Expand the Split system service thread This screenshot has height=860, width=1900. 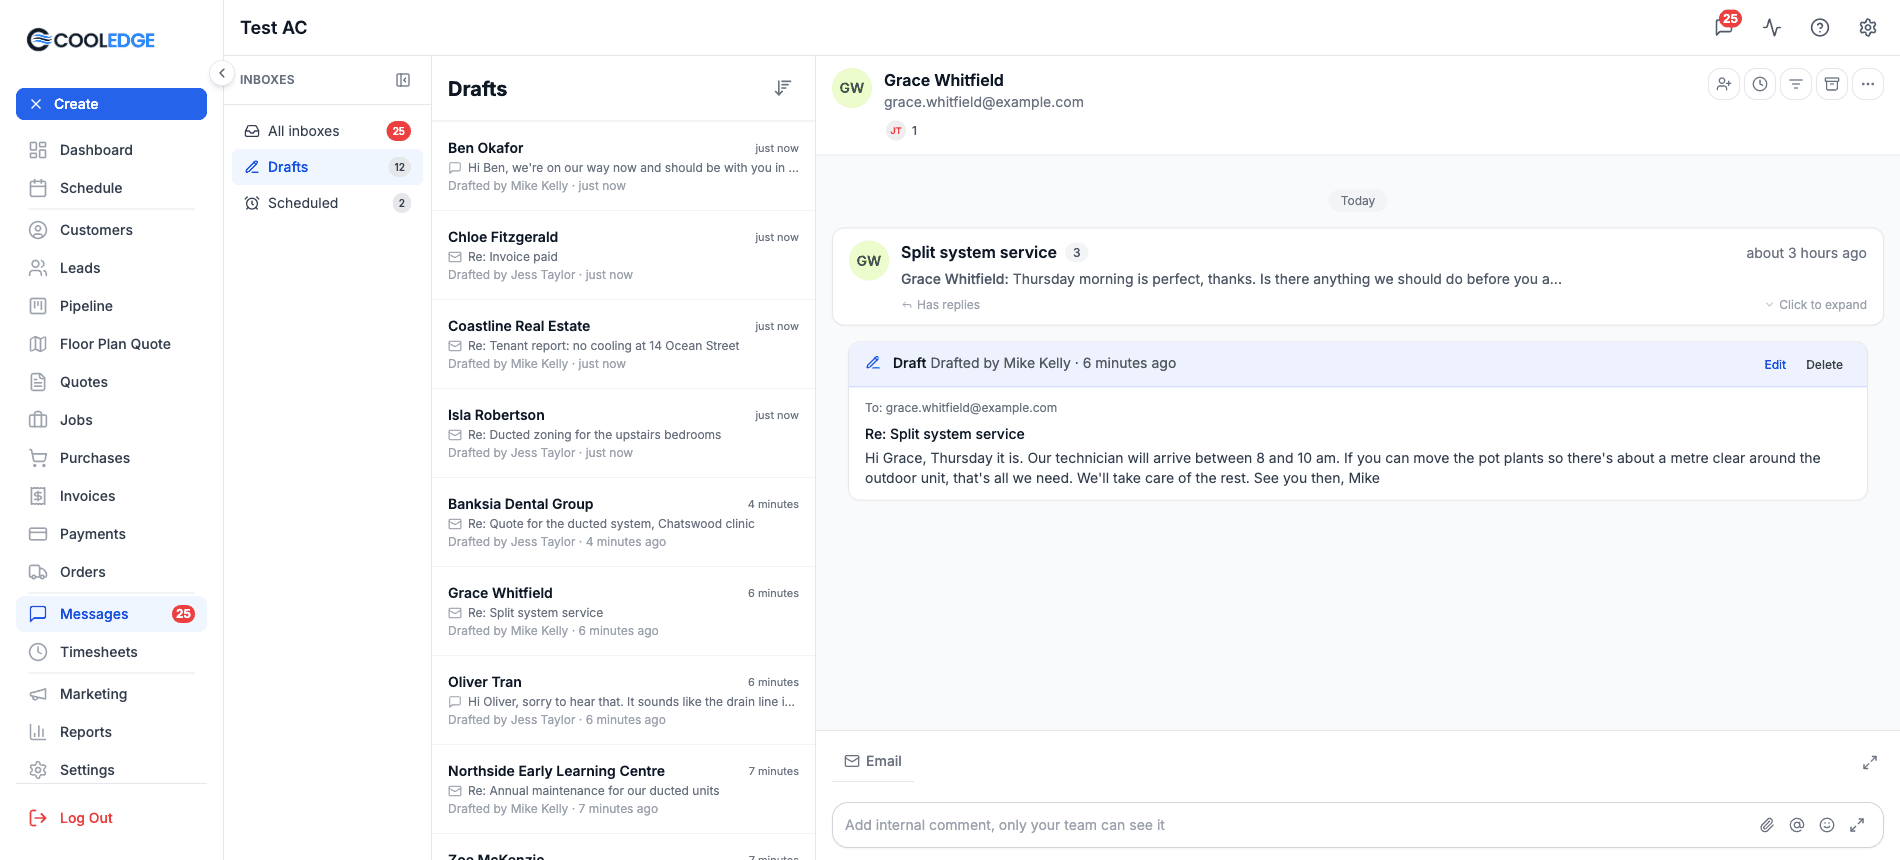pyautogui.click(x=1816, y=305)
